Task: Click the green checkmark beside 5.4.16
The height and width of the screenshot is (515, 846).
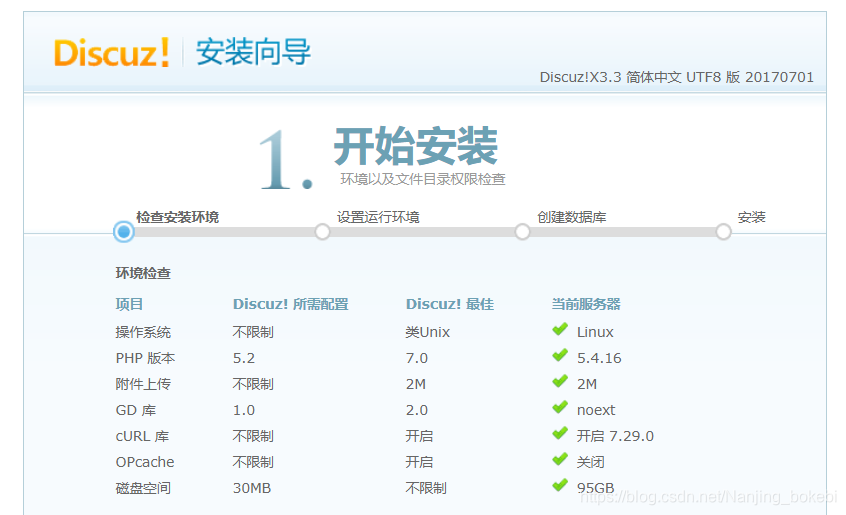Action: [x=560, y=355]
